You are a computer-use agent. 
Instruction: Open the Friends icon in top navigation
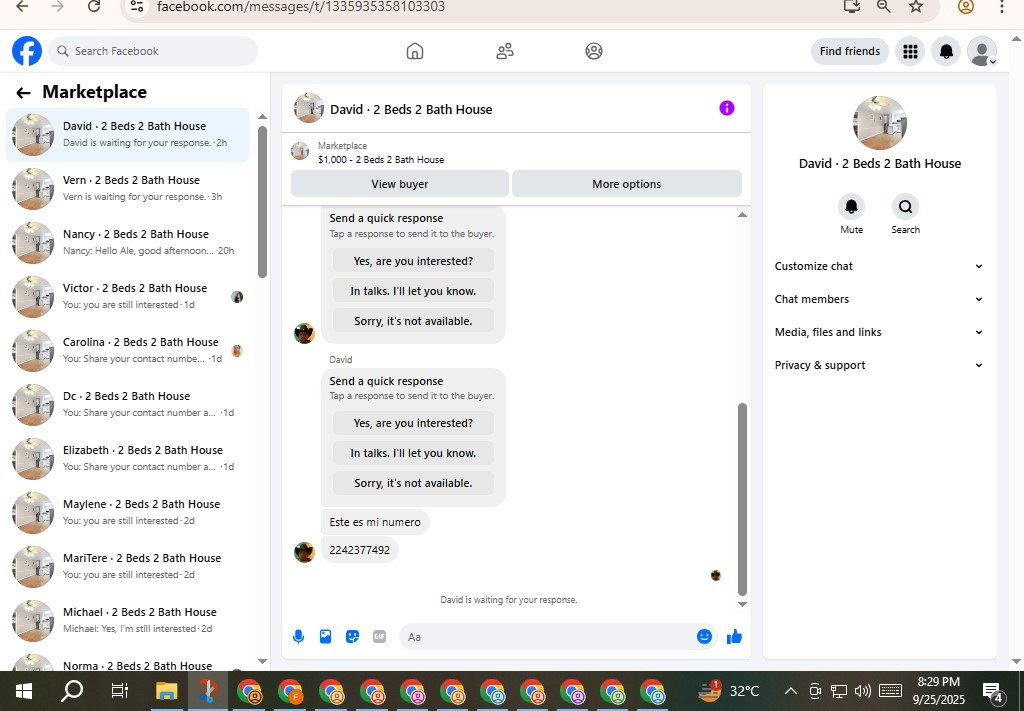[x=505, y=51]
